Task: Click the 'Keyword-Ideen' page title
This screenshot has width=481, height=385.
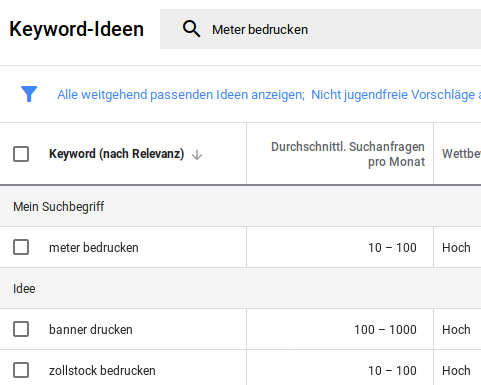Action: 76,29
